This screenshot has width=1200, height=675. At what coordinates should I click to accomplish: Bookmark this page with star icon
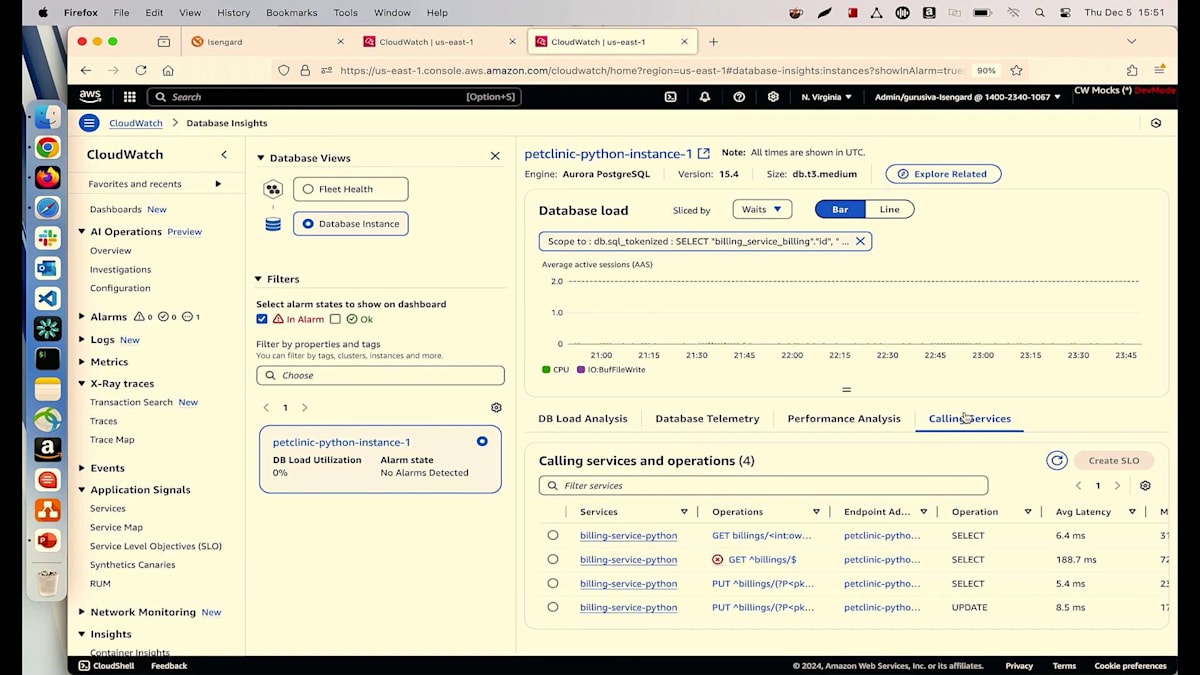click(1016, 70)
